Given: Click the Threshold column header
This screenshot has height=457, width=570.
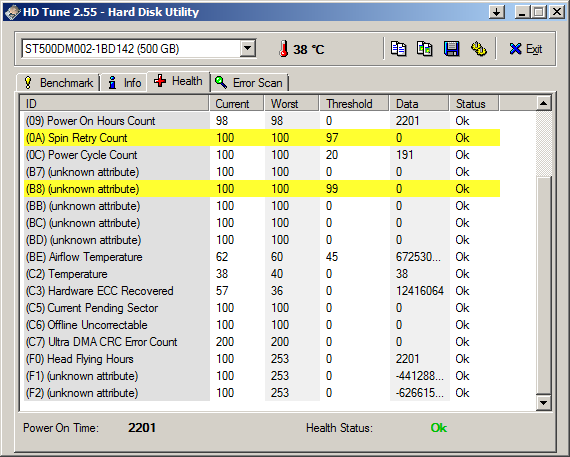Looking at the screenshot, I should [x=354, y=104].
